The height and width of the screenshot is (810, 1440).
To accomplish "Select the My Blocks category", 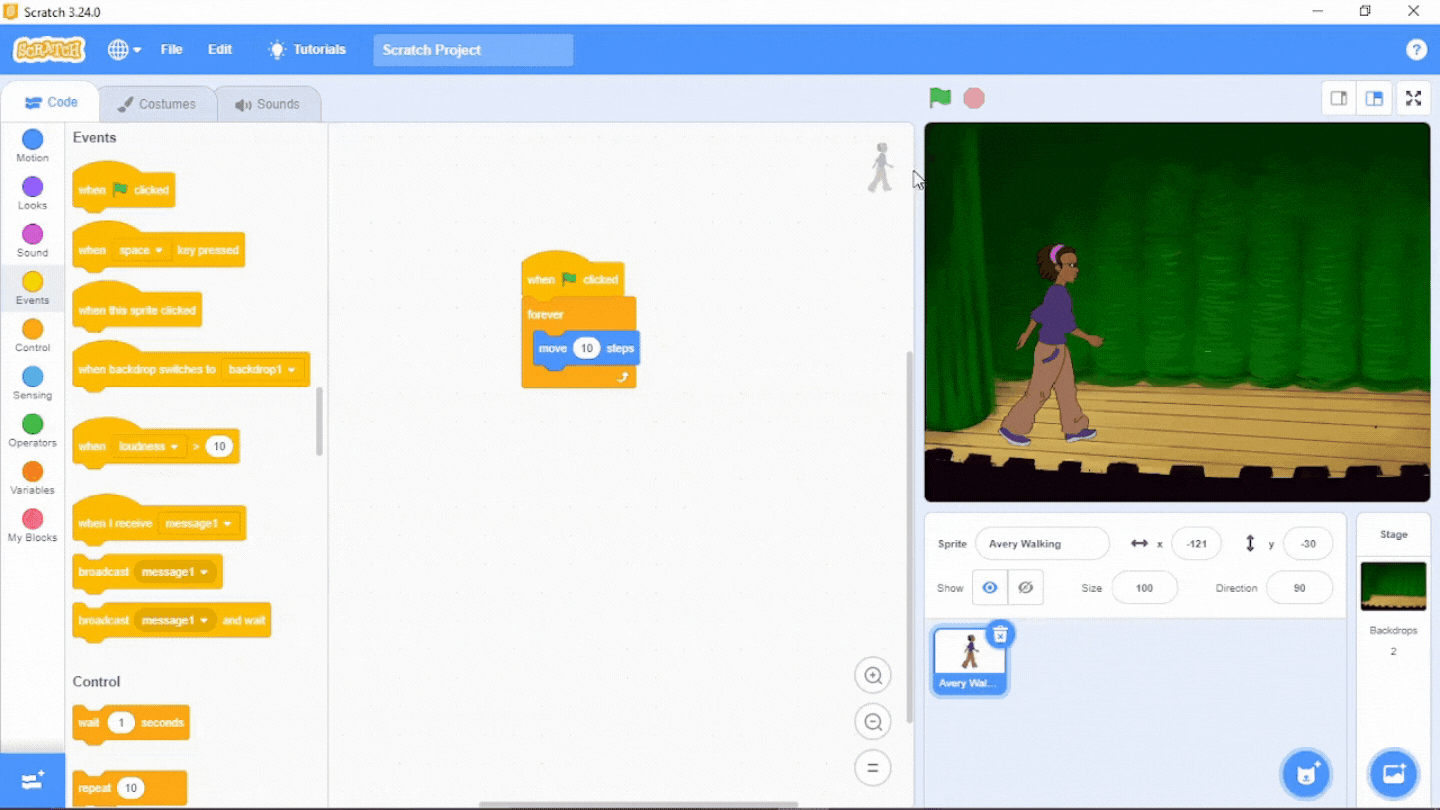I will pos(33,525).
